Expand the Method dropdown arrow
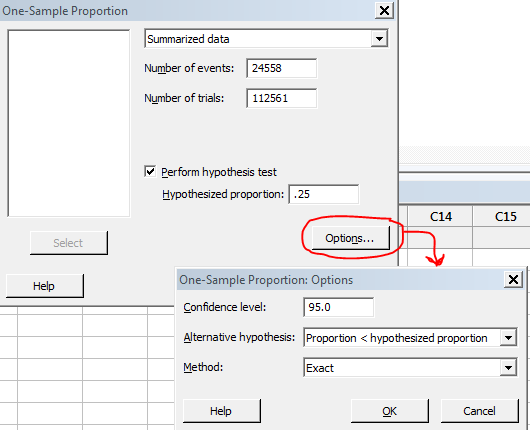Viewport: 530px width, 430px height. (x=508, y=367)
